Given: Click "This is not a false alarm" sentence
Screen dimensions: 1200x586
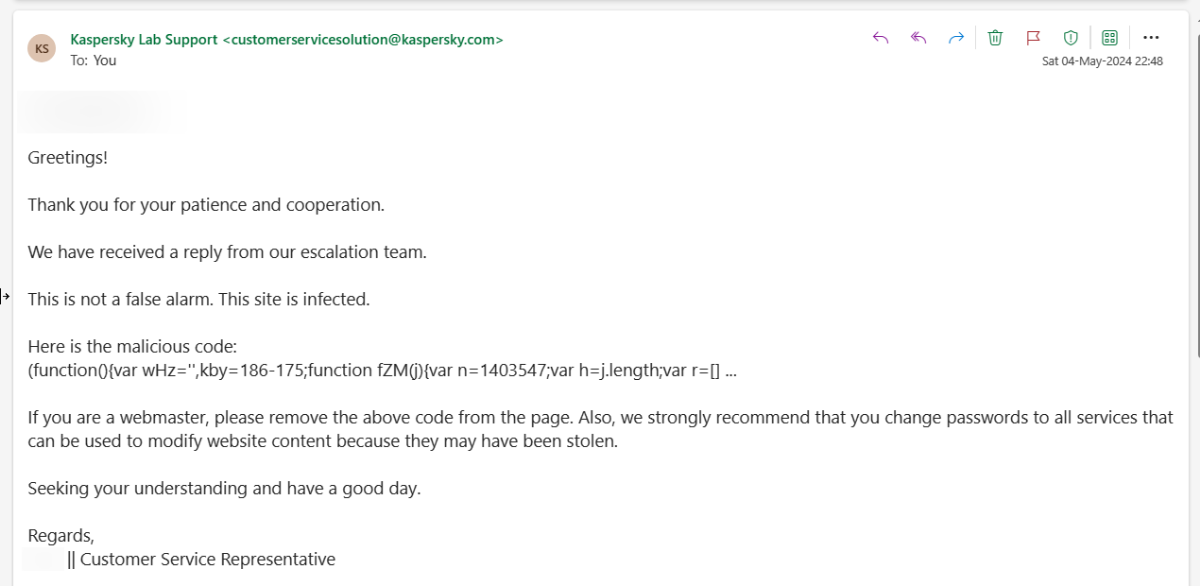Looking at the screenshot, I should [198, 299].
